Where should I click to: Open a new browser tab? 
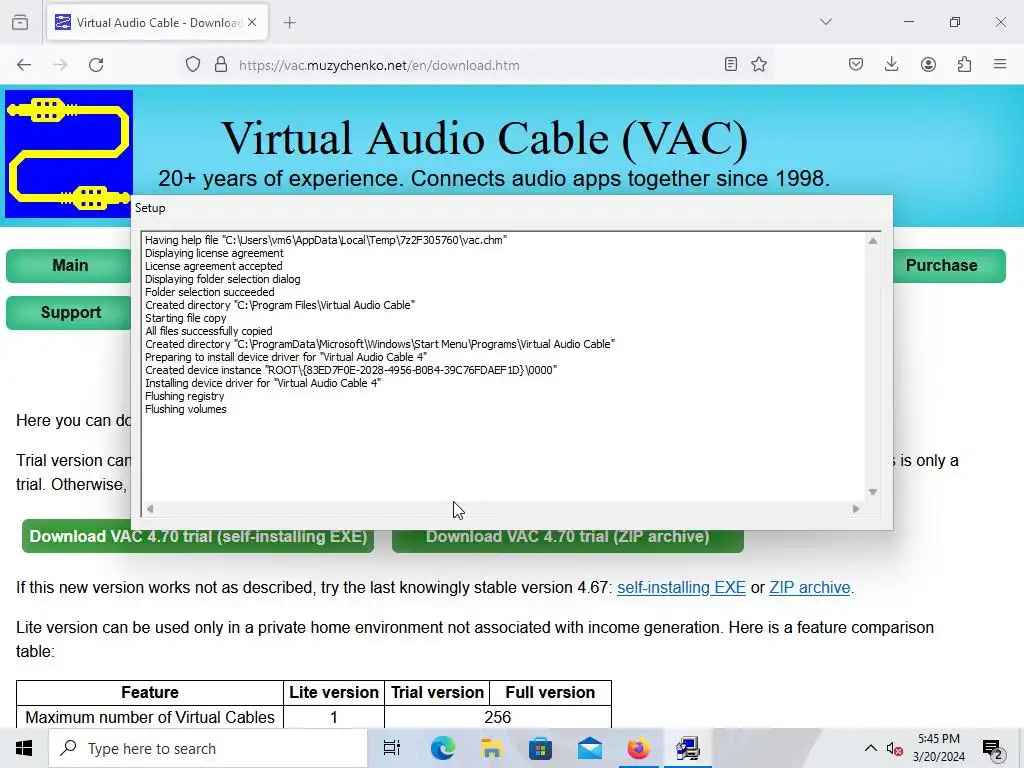click(x=289, y=23)
